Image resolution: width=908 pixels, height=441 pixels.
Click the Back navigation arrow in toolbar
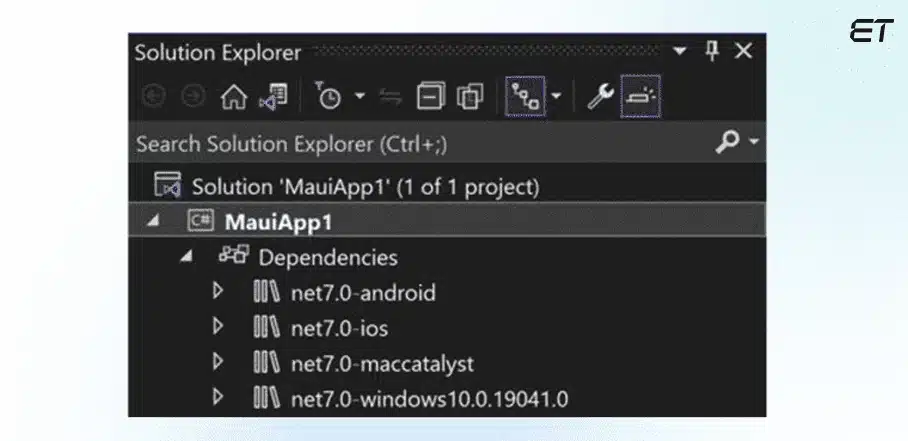point(153,97)
